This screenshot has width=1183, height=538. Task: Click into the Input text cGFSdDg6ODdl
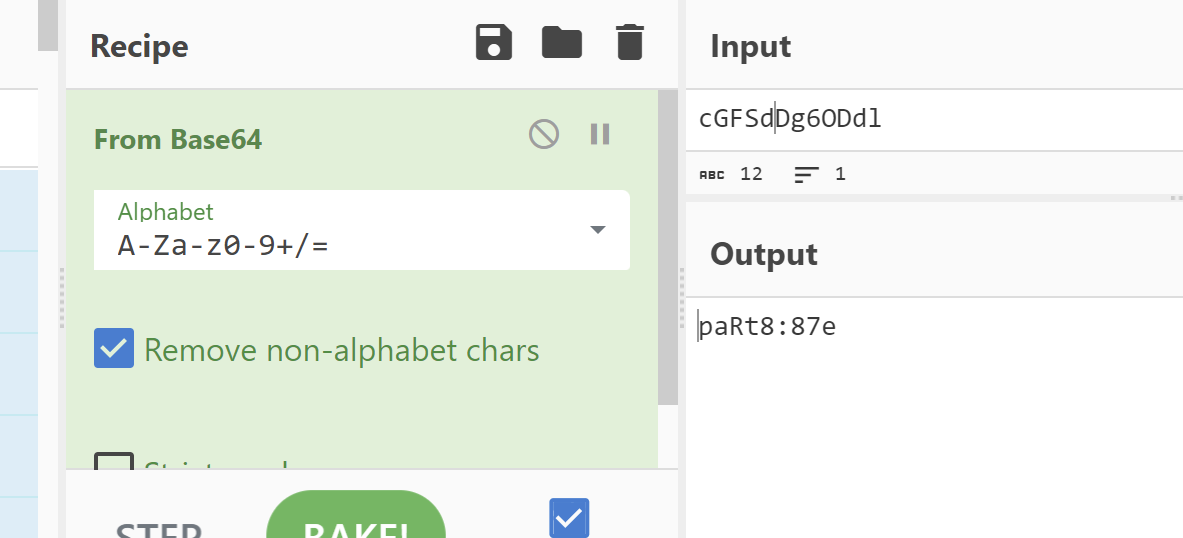point(790,119)
